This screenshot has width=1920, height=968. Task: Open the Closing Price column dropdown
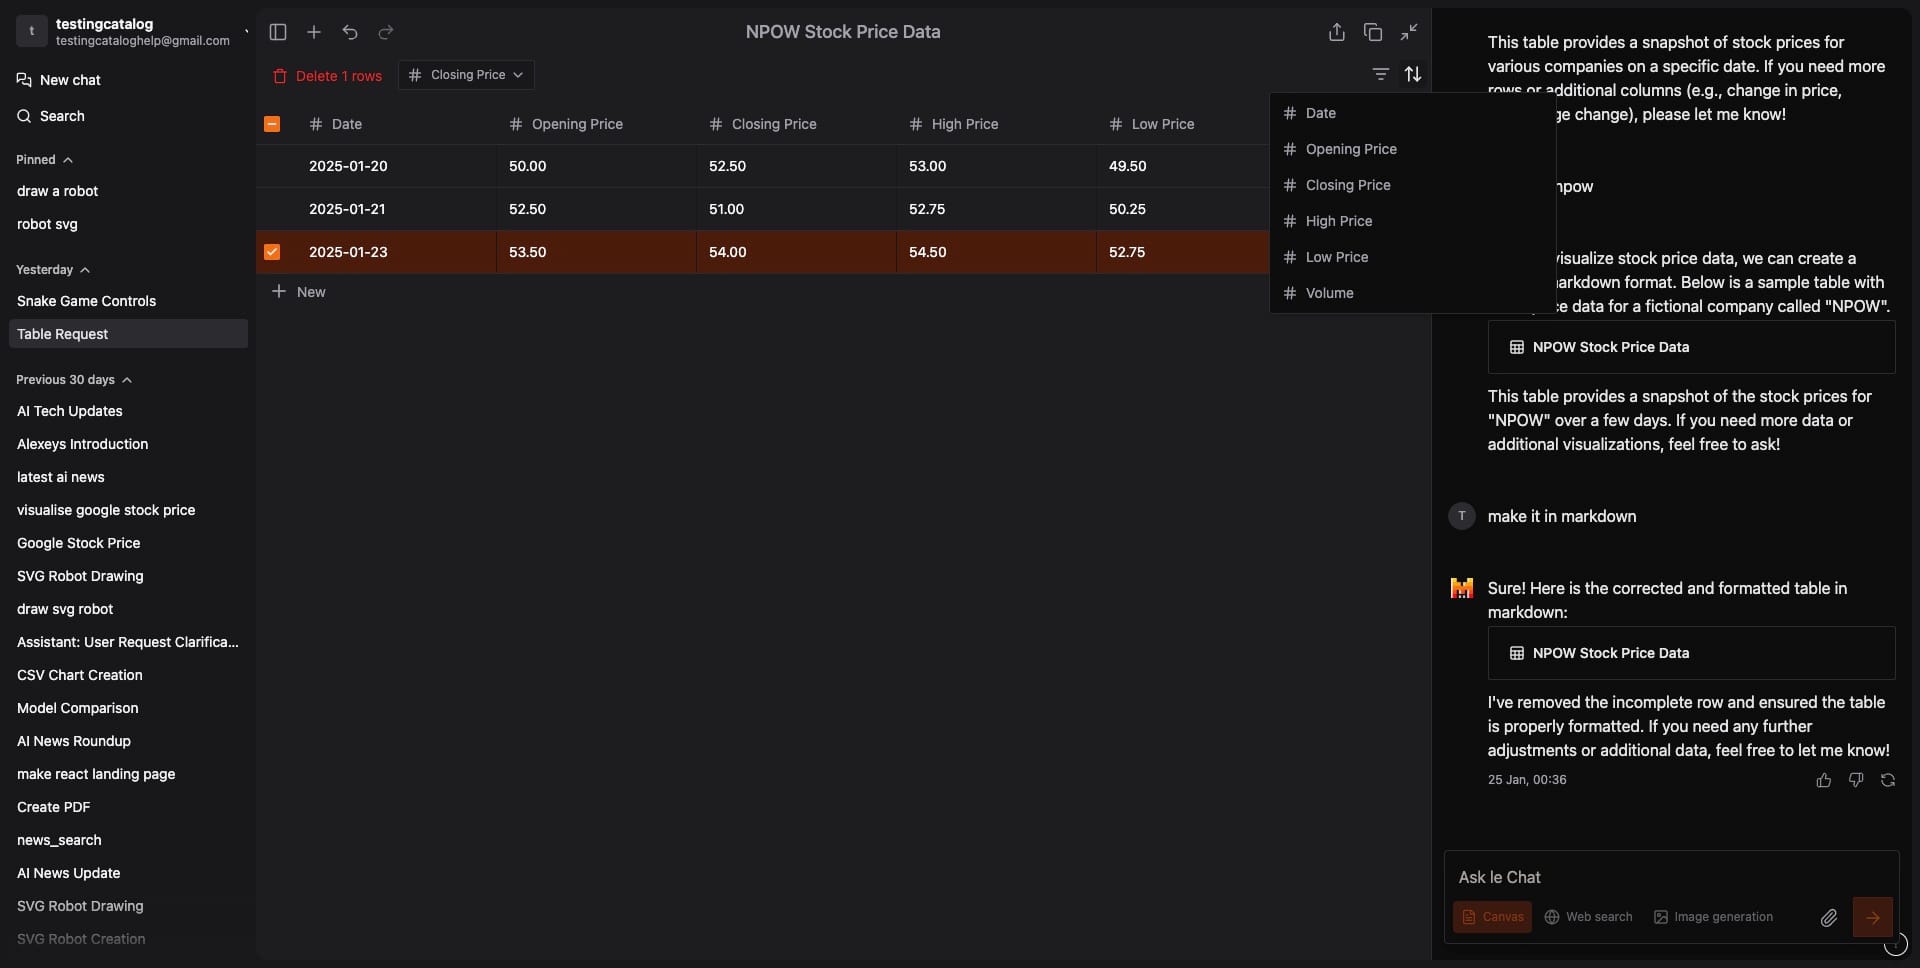pos(466,75)
